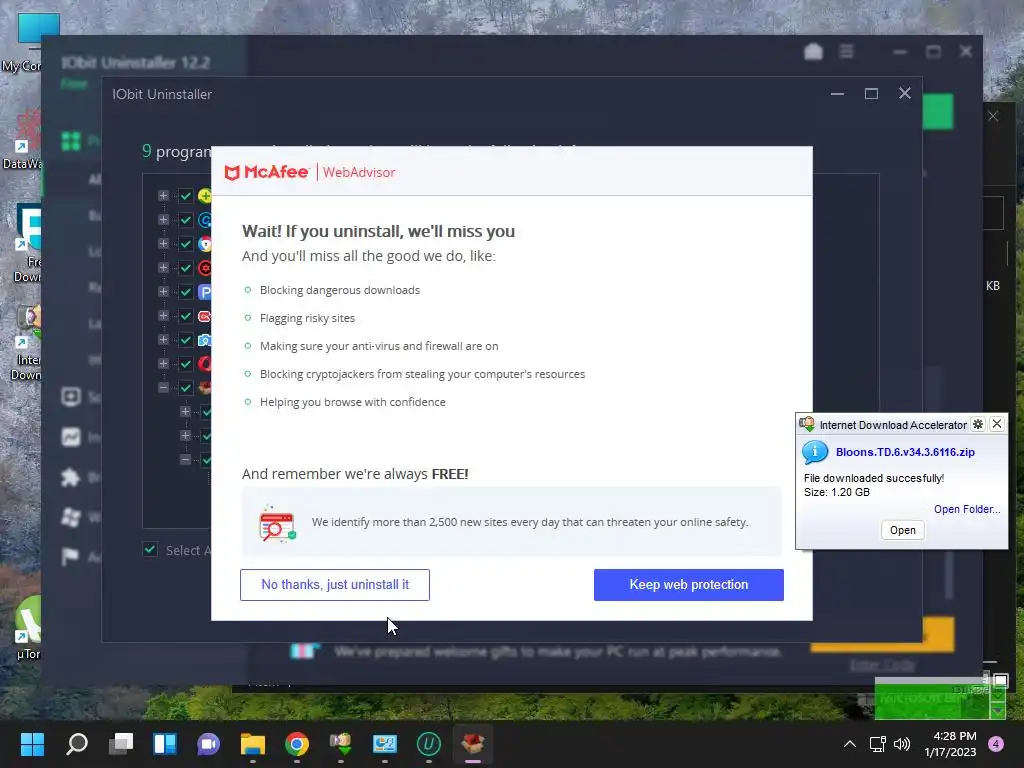Uncheck program with blue circle icon

(x=185, y=220)
